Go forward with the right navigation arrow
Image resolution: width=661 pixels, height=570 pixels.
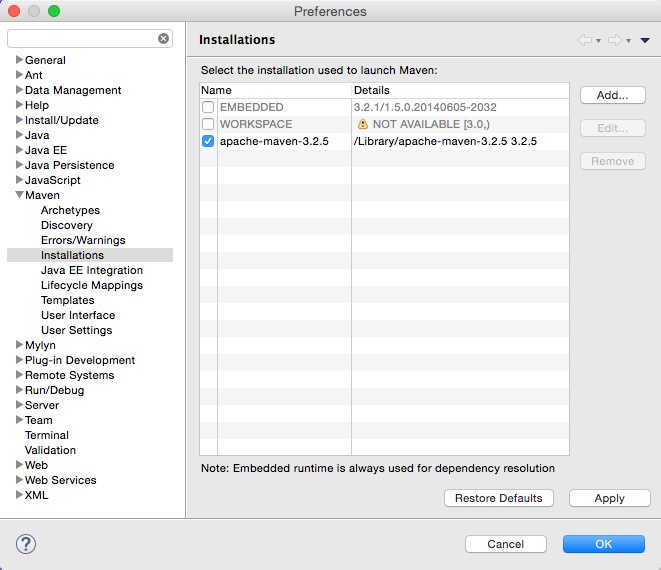(615, 40)
